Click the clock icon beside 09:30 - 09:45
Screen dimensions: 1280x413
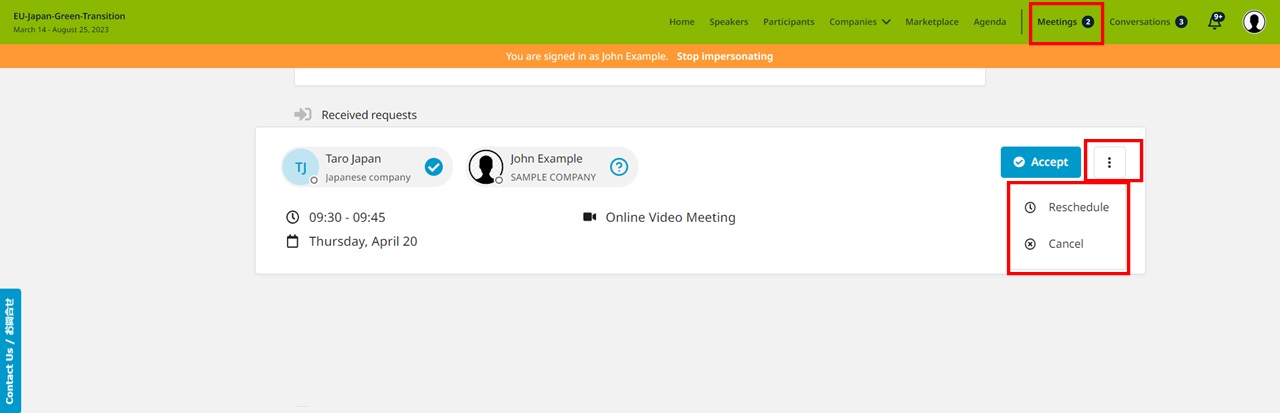(x=293, y=217)
